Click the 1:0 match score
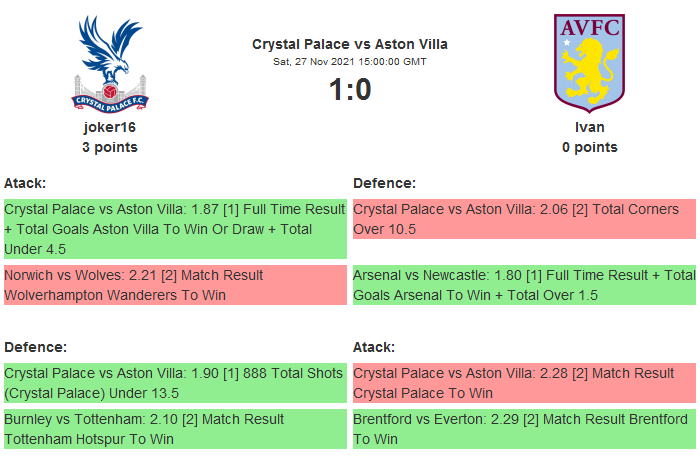 click(x=350, y=90)
